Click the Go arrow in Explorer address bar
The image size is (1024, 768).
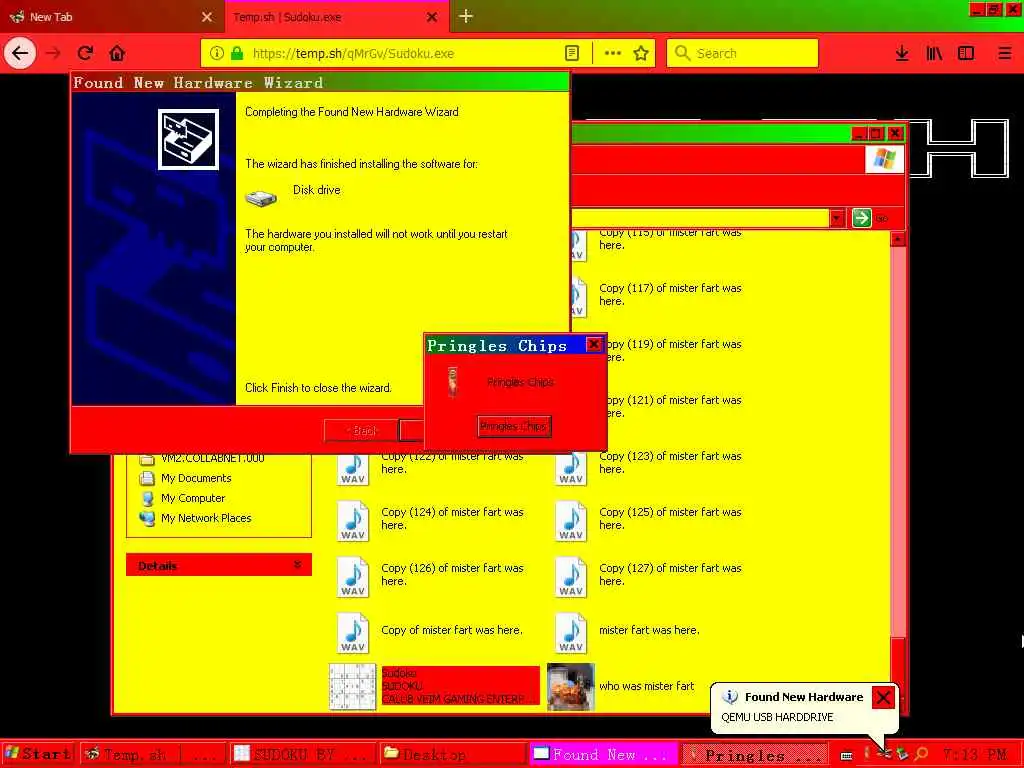(861, 217)
